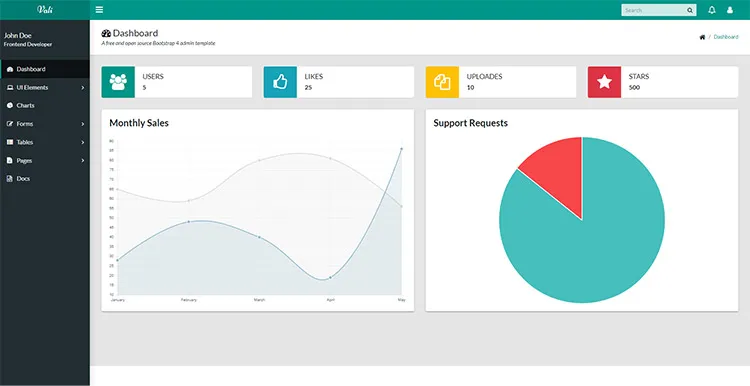The width and height of the screenshot is (750, 386).
Task: Select the Pages menu label
Action: click(24, 161)
